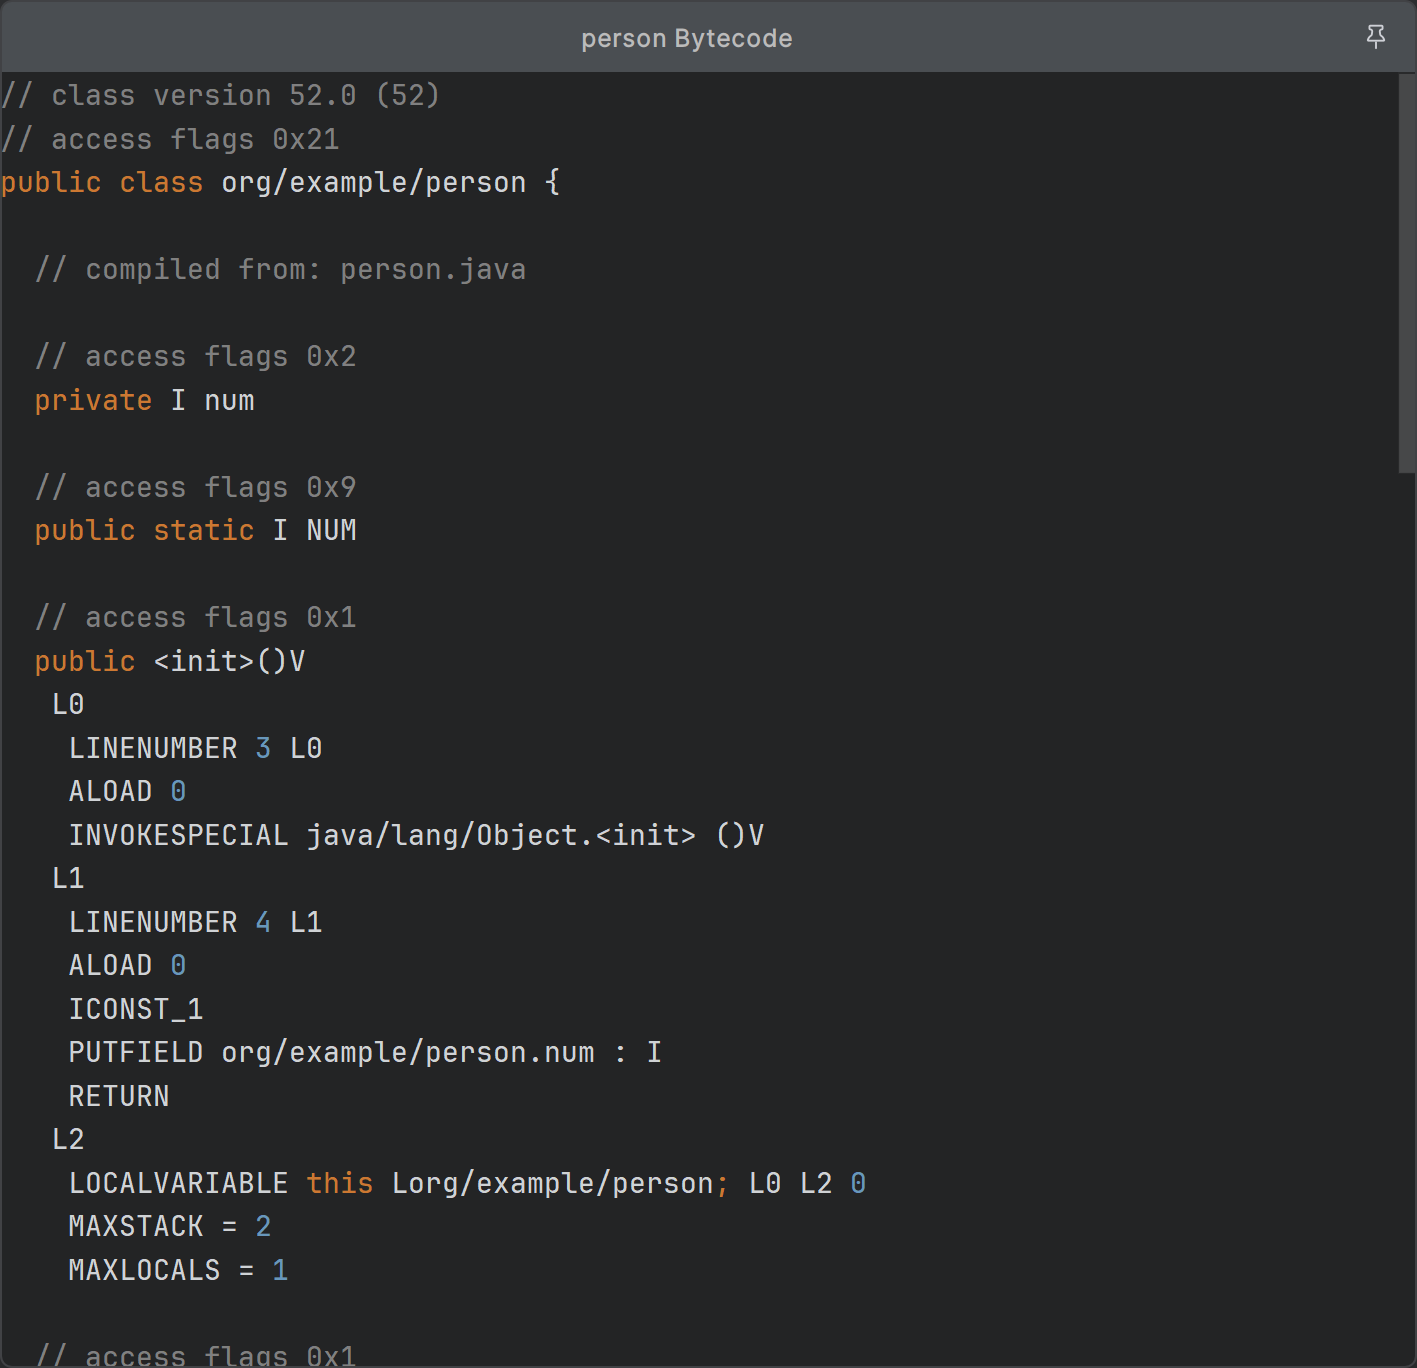This screenshot has width=1417, height=1368.
Task: Click the '// access flags 0x9' comment
Action: click(x=195, y=487)
